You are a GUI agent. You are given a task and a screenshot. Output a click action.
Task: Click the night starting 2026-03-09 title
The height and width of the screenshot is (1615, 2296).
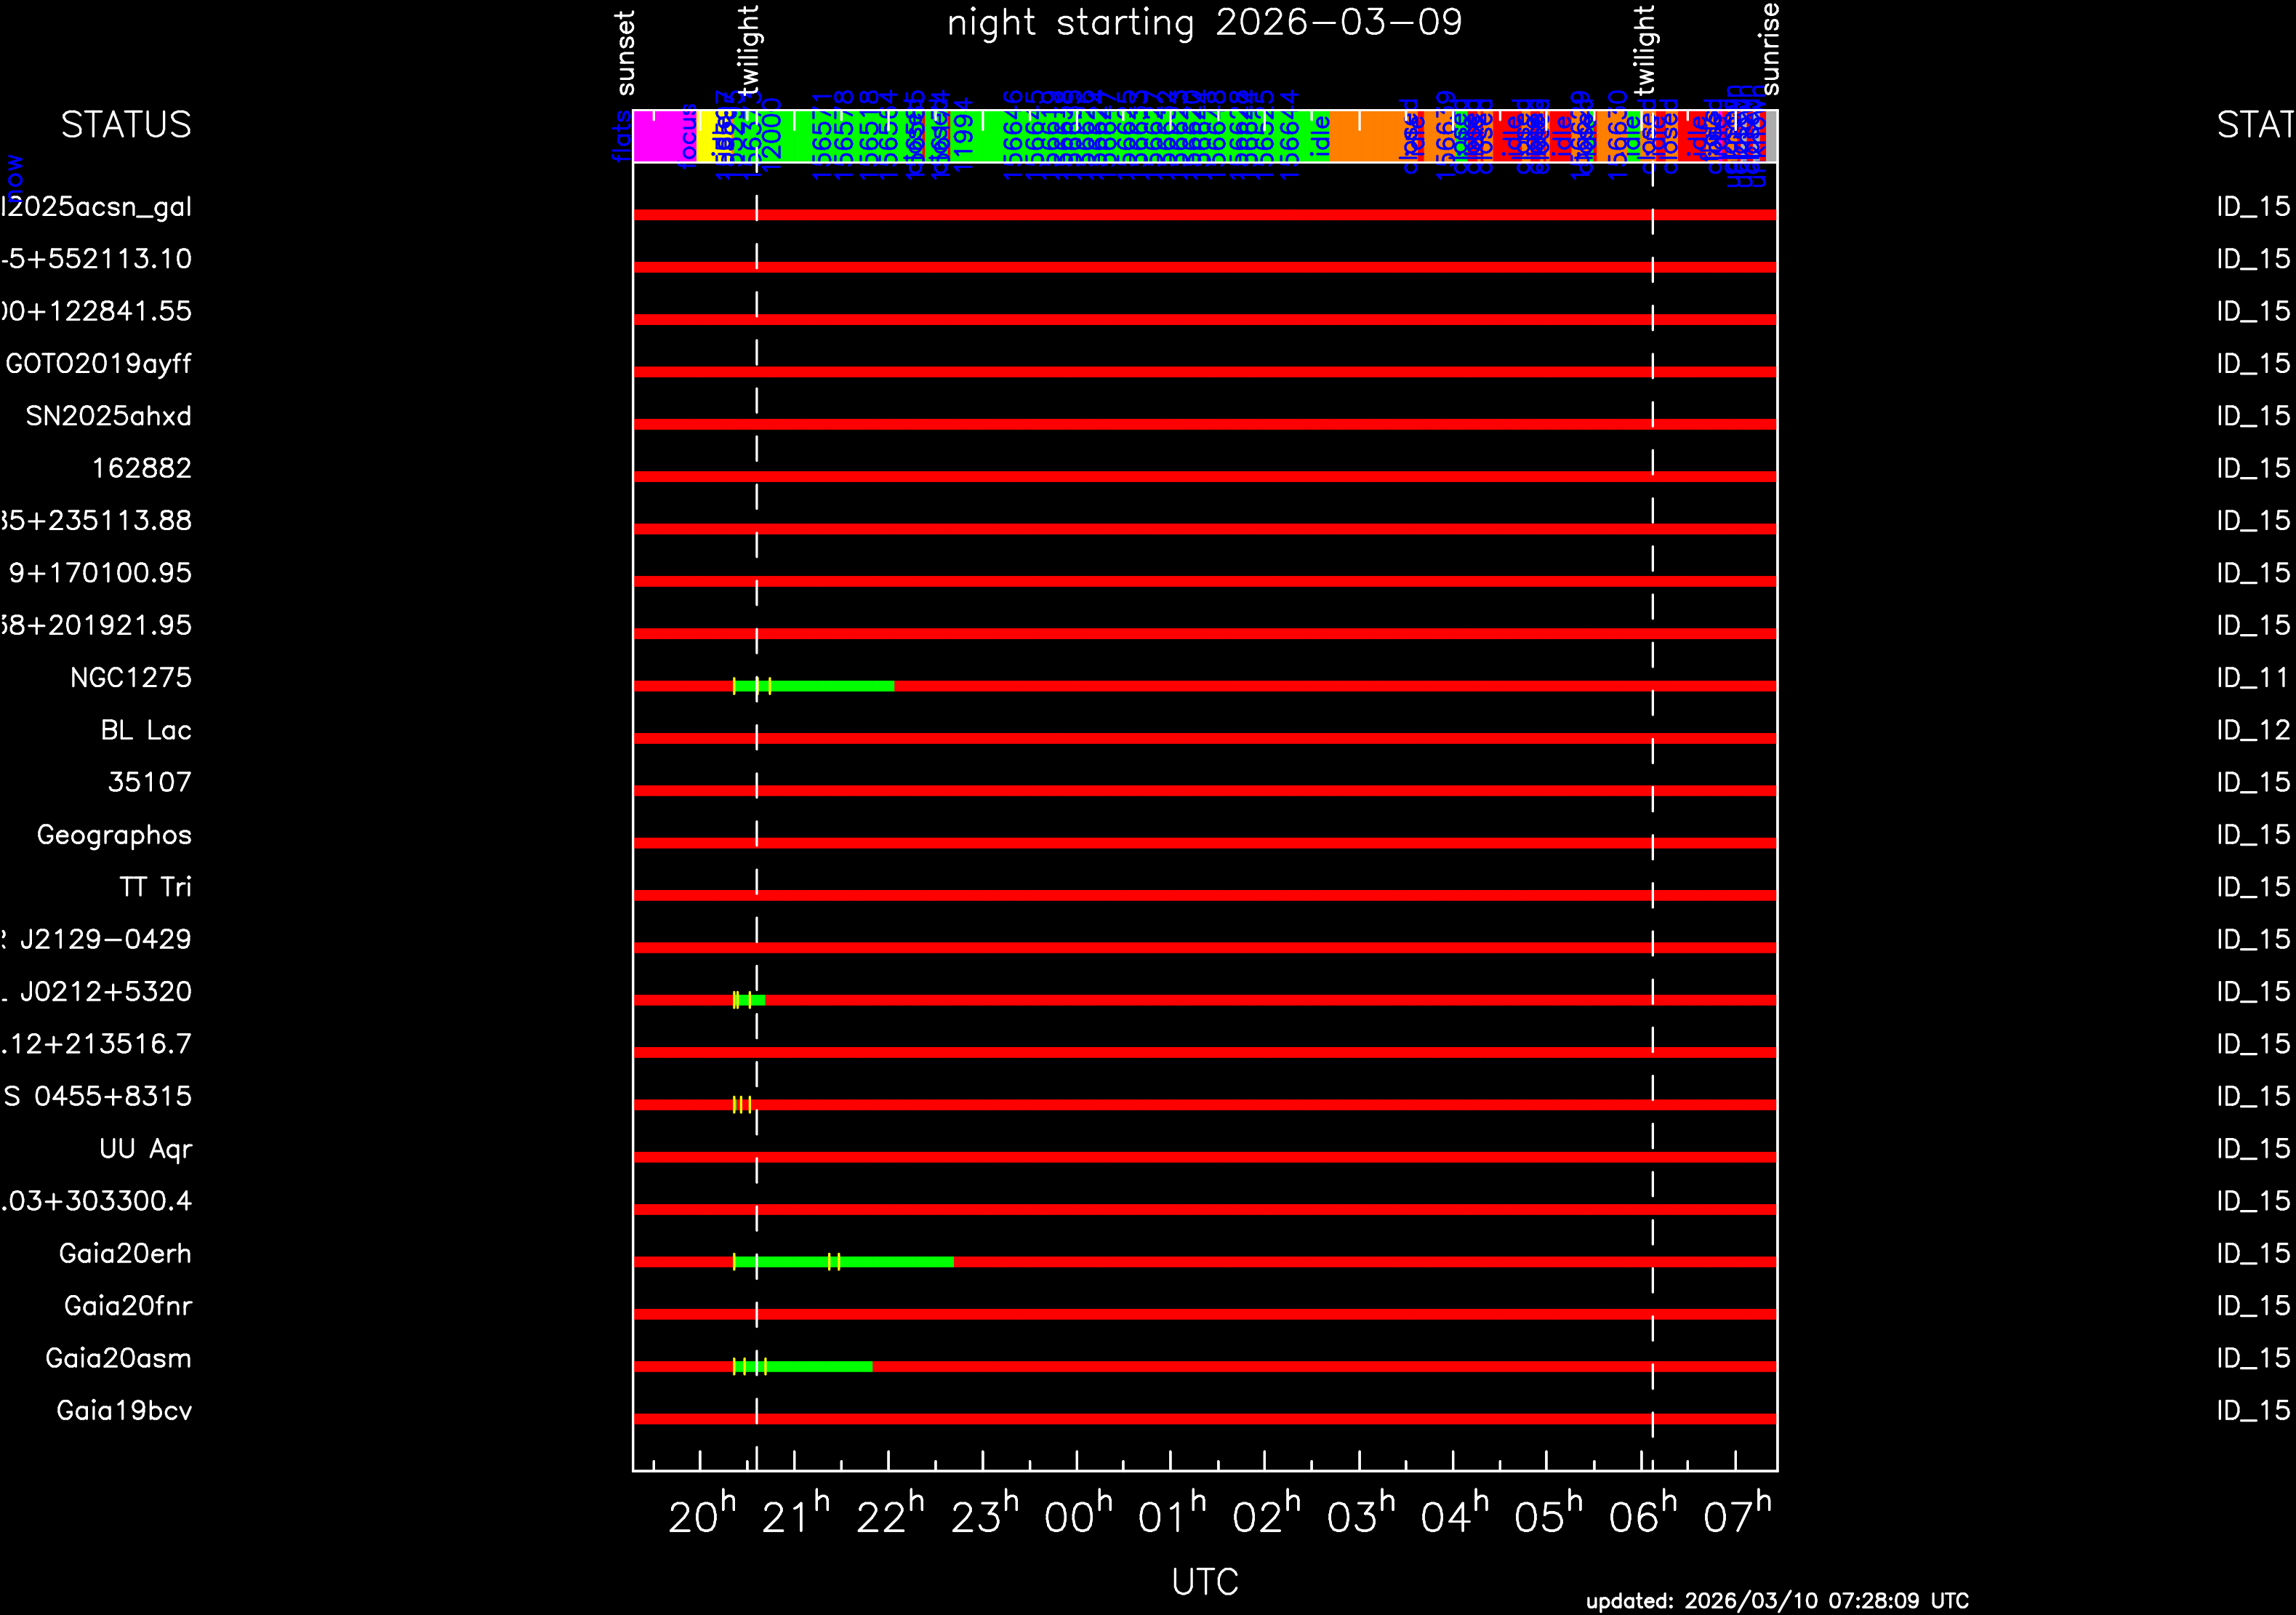coord(1204,23)
